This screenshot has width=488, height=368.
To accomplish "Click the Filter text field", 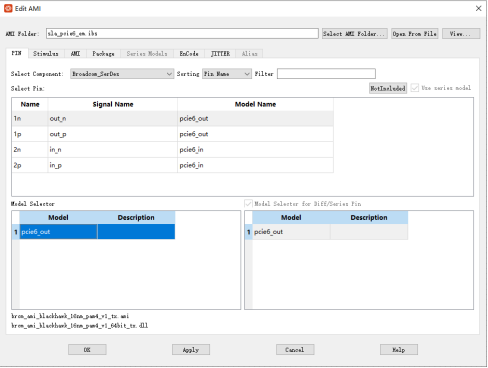I will [326, 74].
